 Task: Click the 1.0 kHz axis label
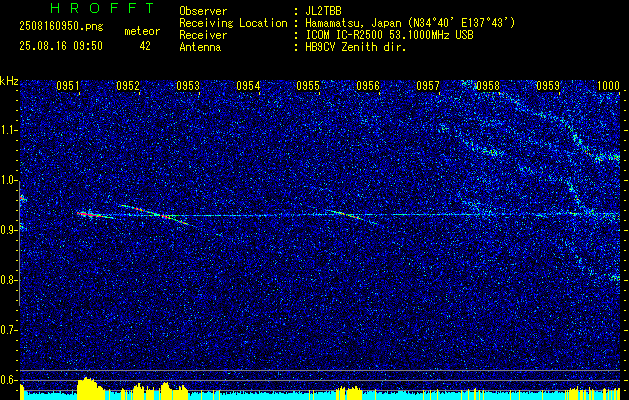coord(9,180)
